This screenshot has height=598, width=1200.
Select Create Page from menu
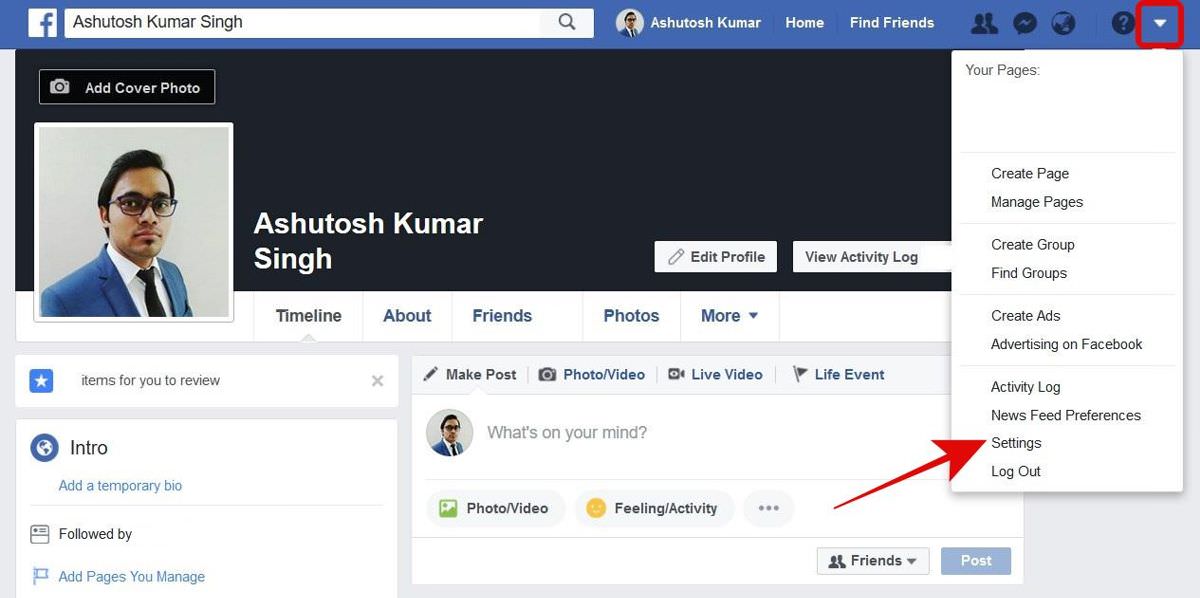tap(1030, 173)
